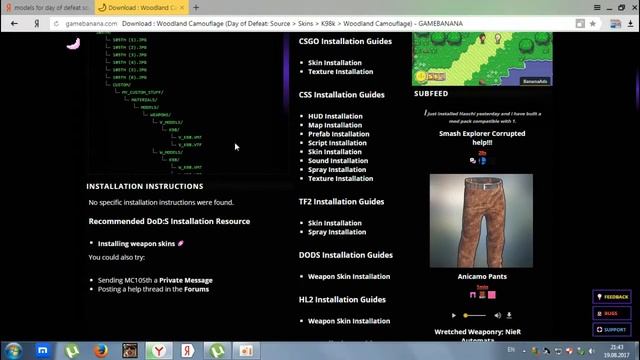Download the audio via player download icon
This screenshot has width=640, height=360.
pos(509,315)
